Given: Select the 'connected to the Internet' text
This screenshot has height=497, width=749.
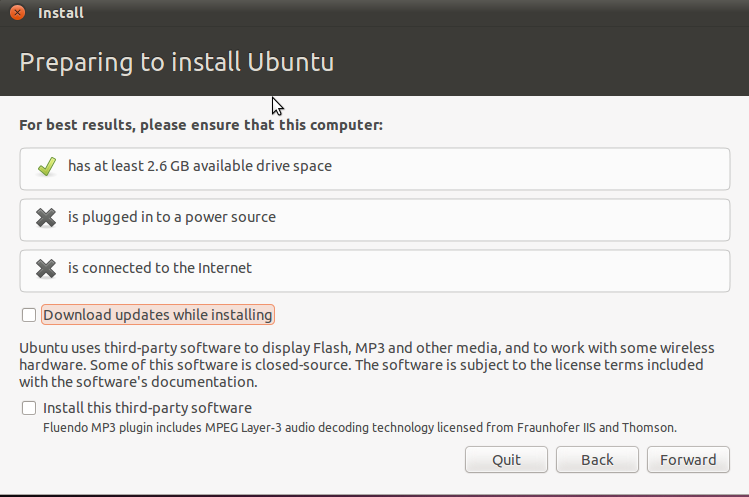Looking at the screenshot, I should (x=167, y=268).
